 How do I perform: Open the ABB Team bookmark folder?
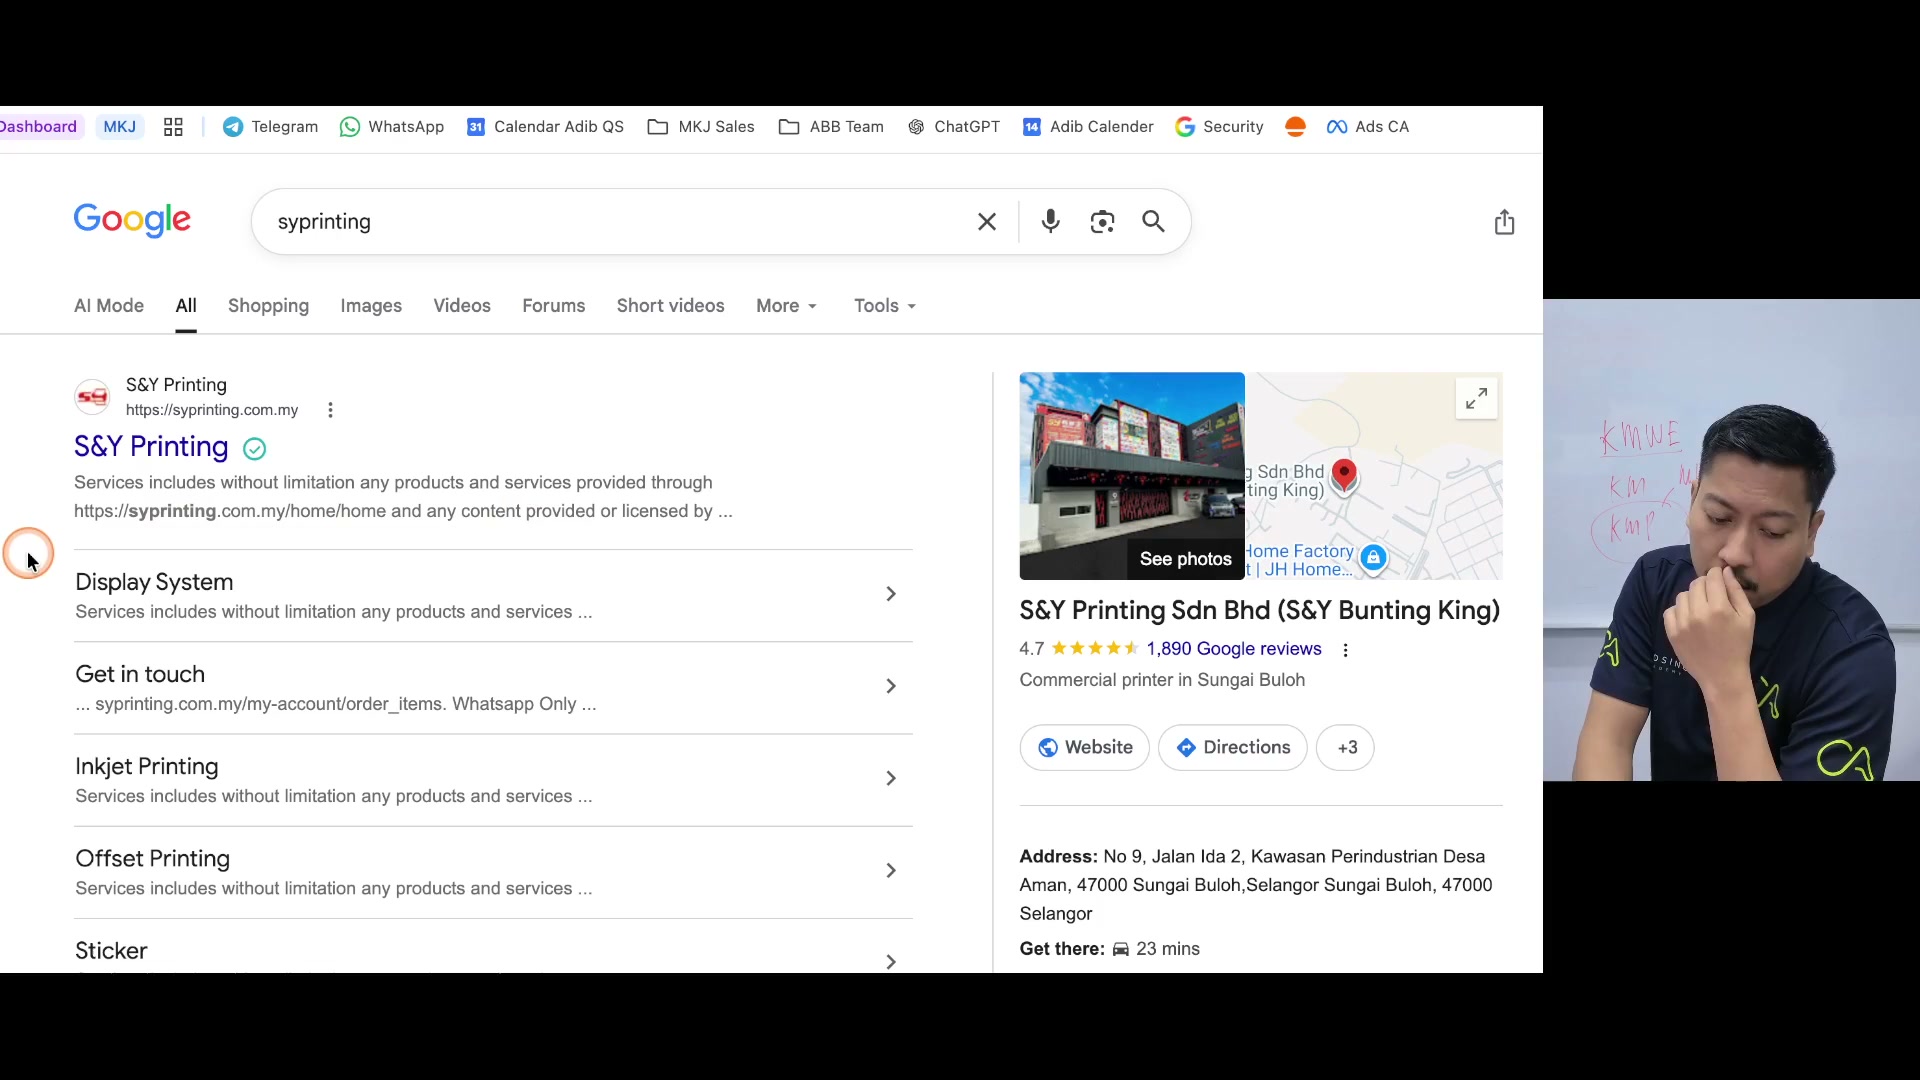pyautogui.click(x=831, y=127)
